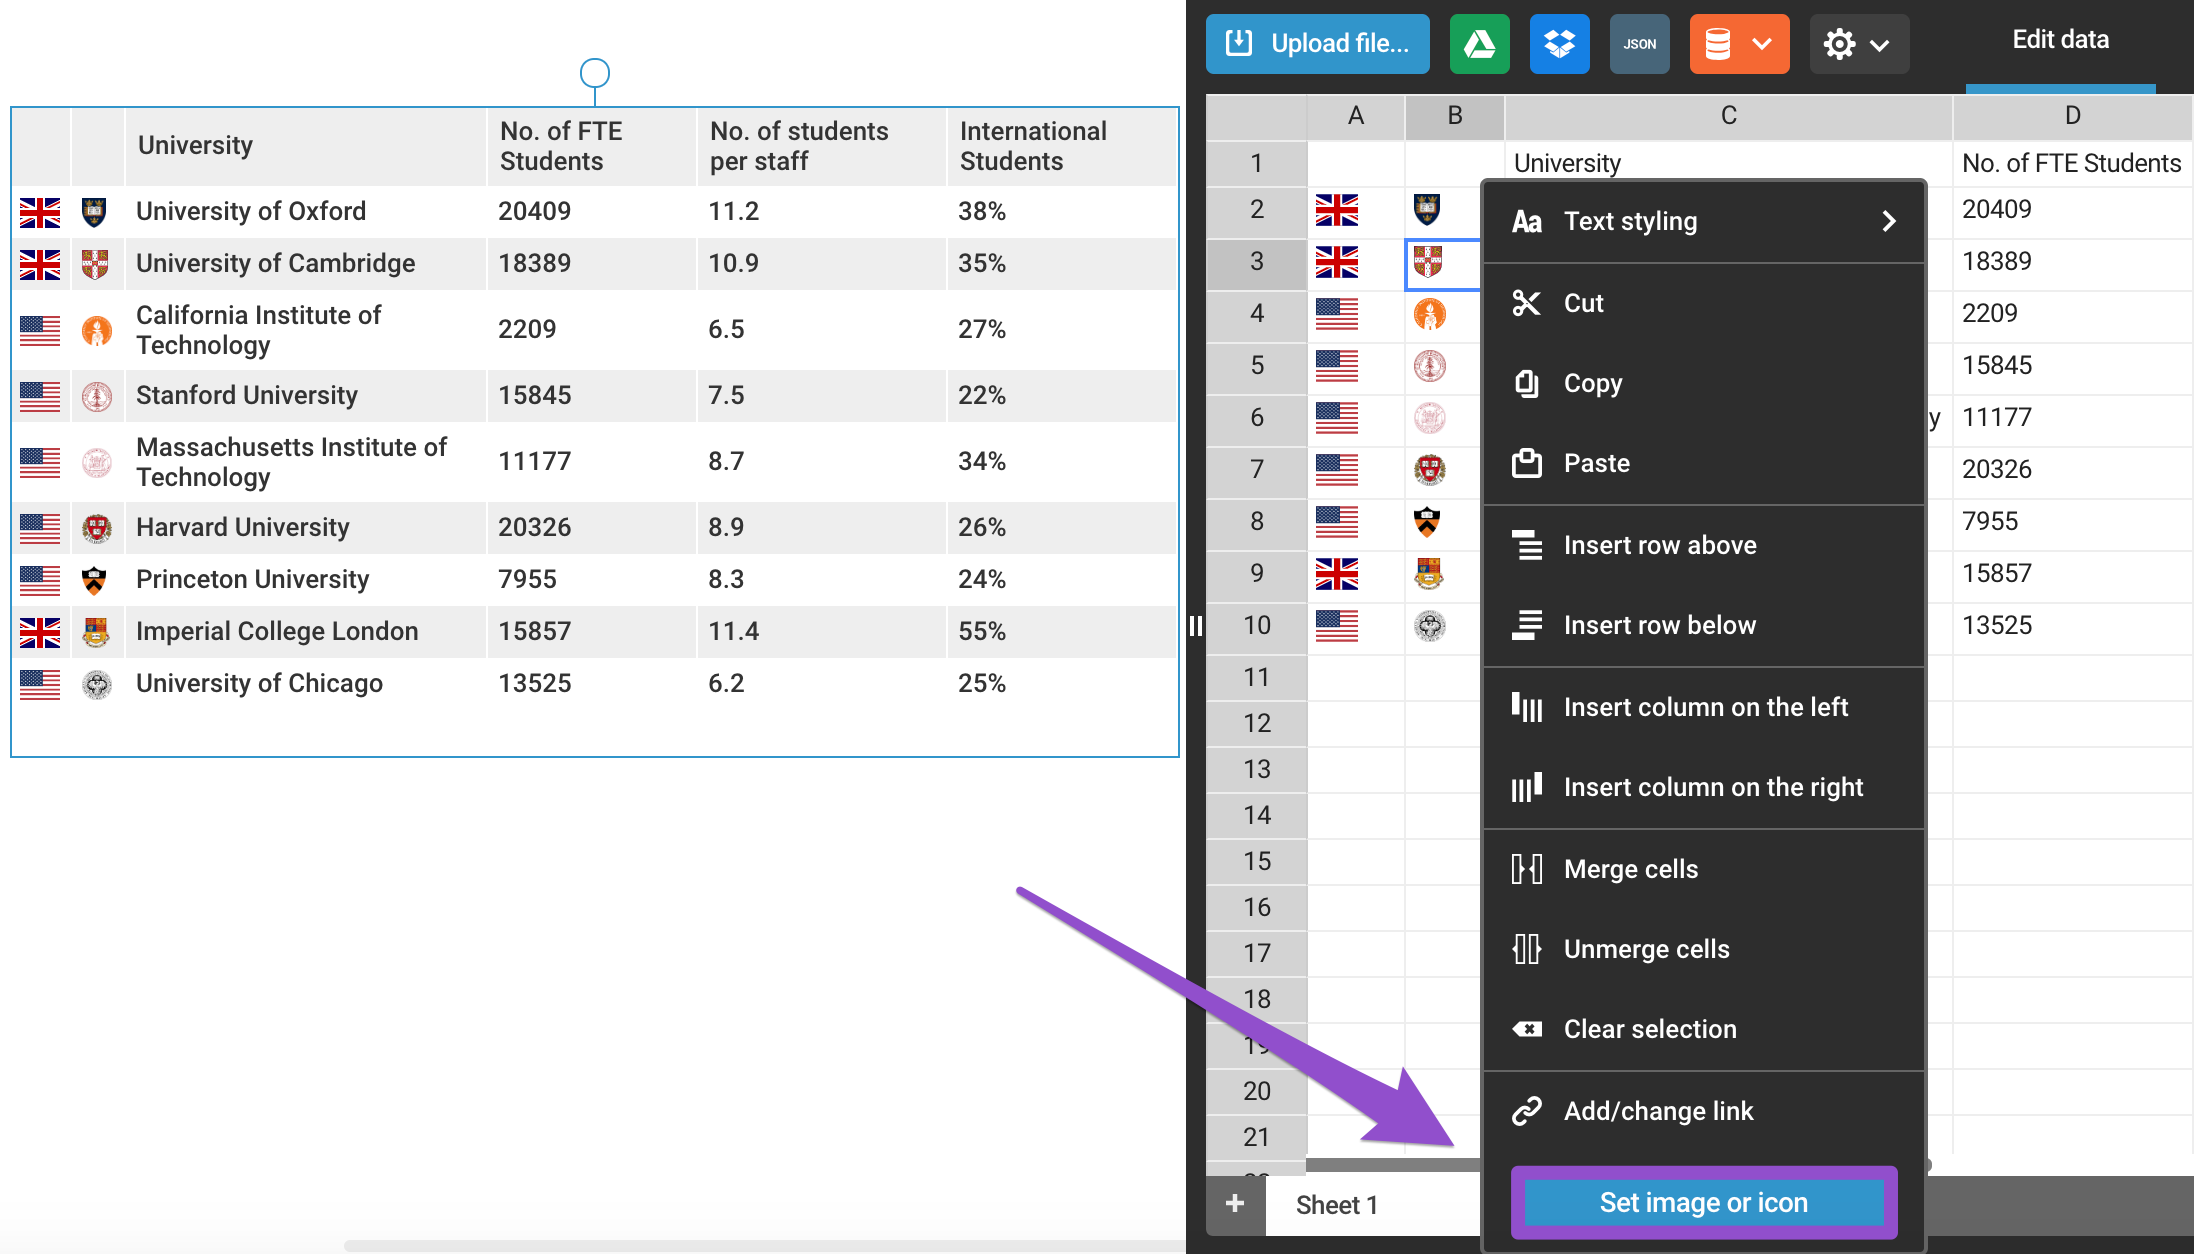This screenshot has height=1254, width=2194.
Task: Click 'Imperial College London' in preview table
Action: 277,631
